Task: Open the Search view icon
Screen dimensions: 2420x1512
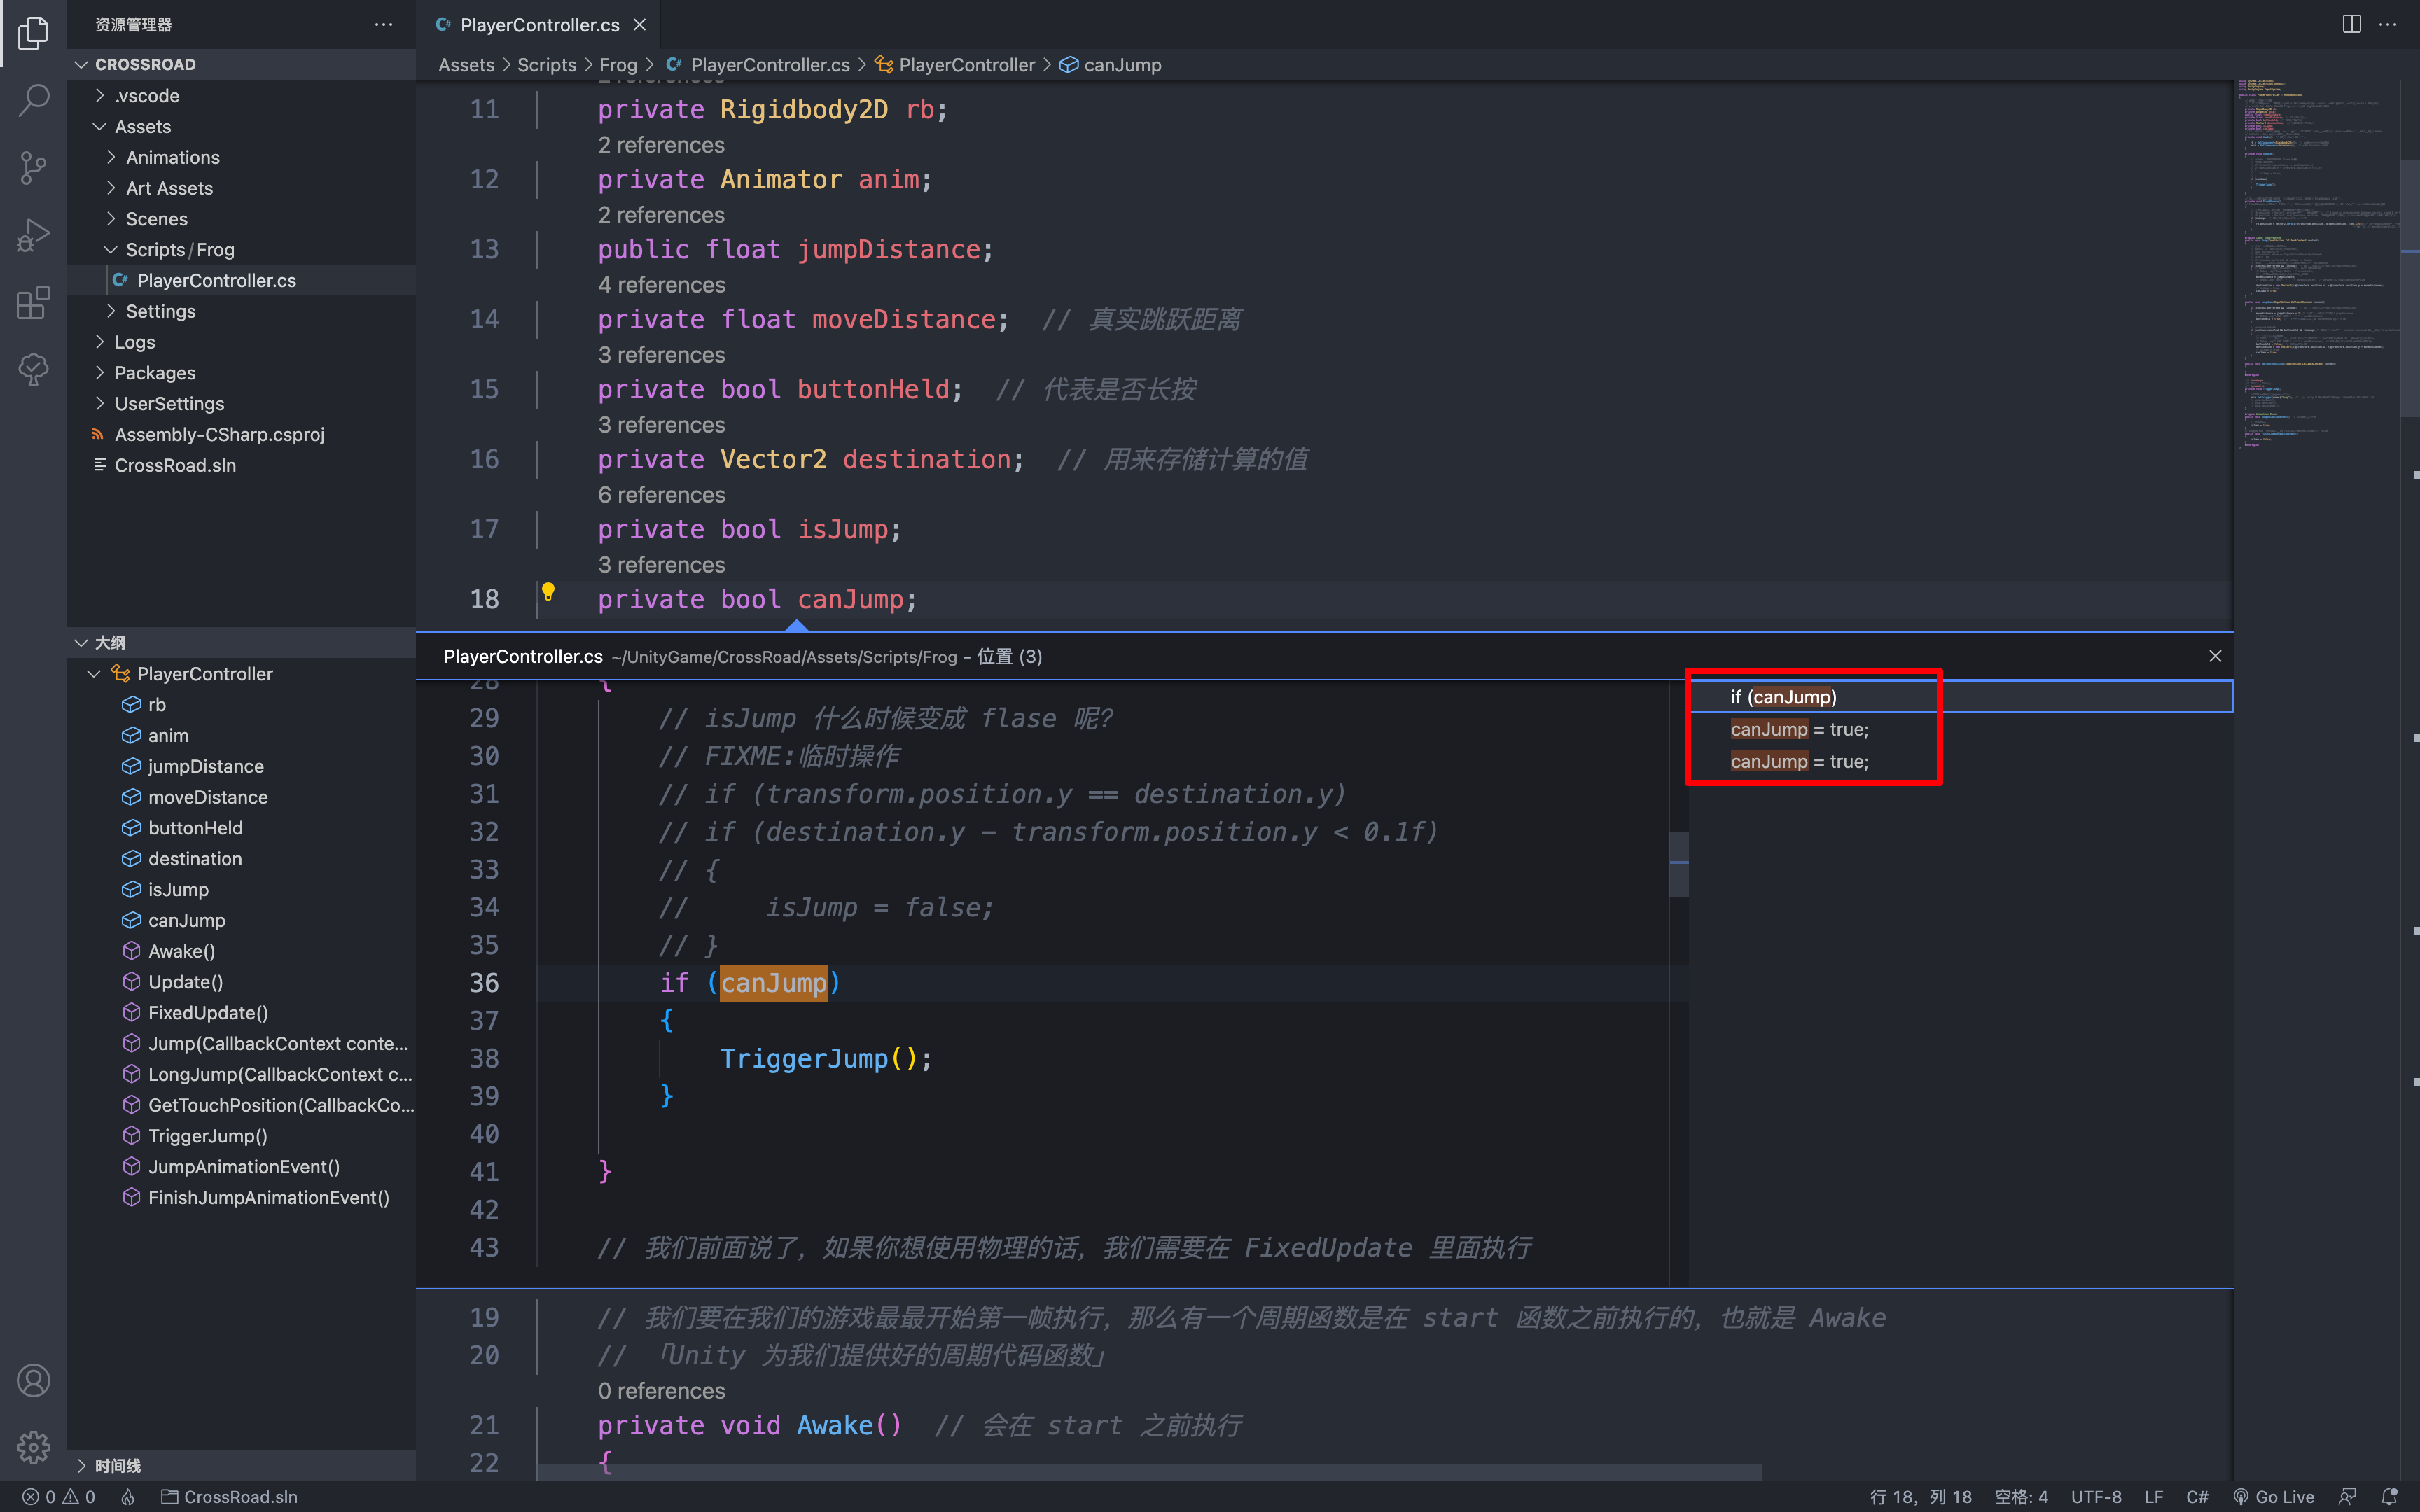Action: [x=33, y=100]
